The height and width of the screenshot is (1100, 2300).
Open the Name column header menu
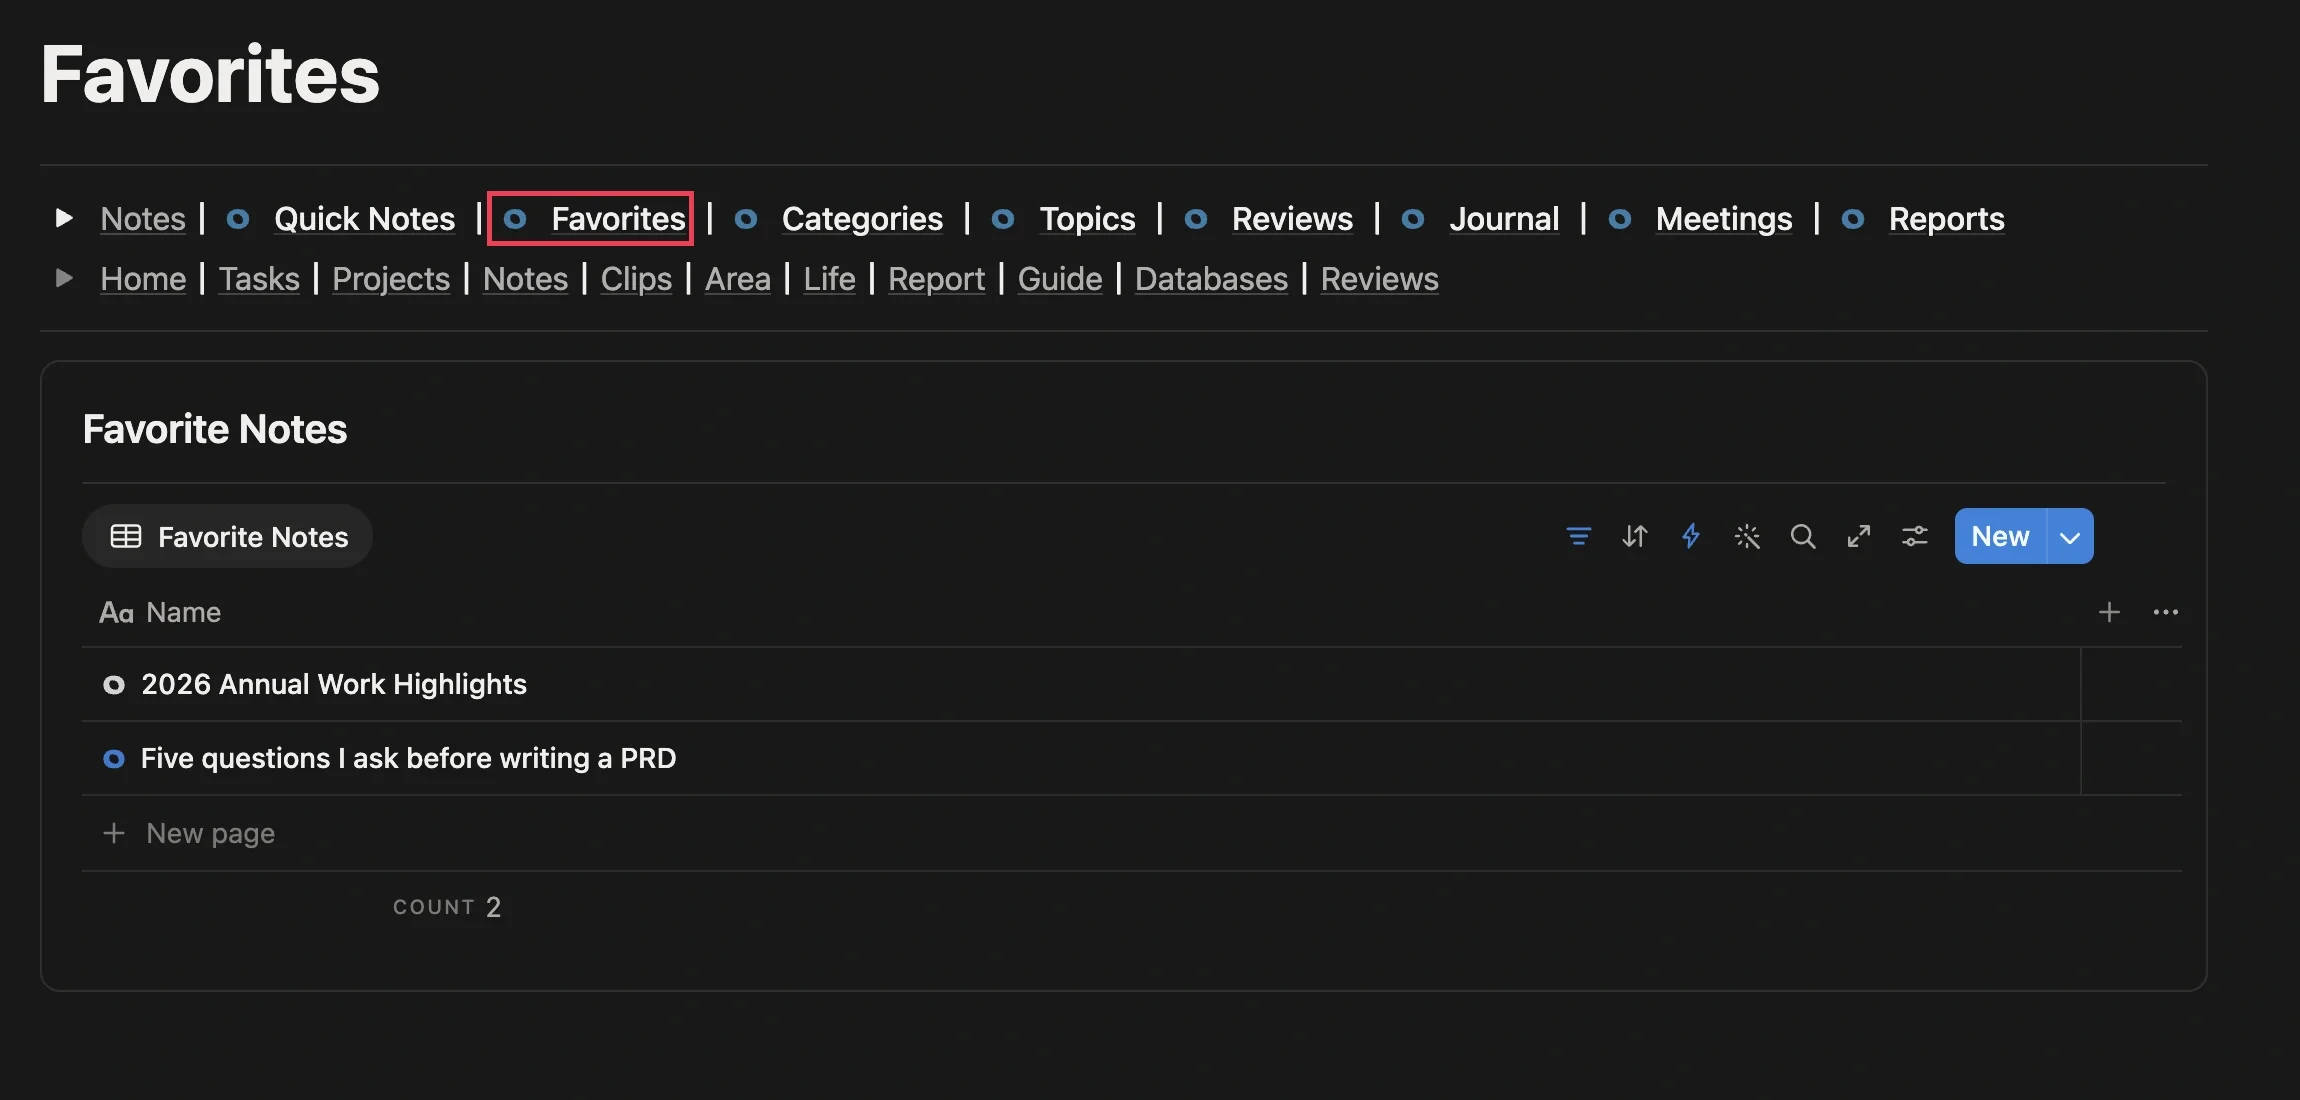pos(160,612)
